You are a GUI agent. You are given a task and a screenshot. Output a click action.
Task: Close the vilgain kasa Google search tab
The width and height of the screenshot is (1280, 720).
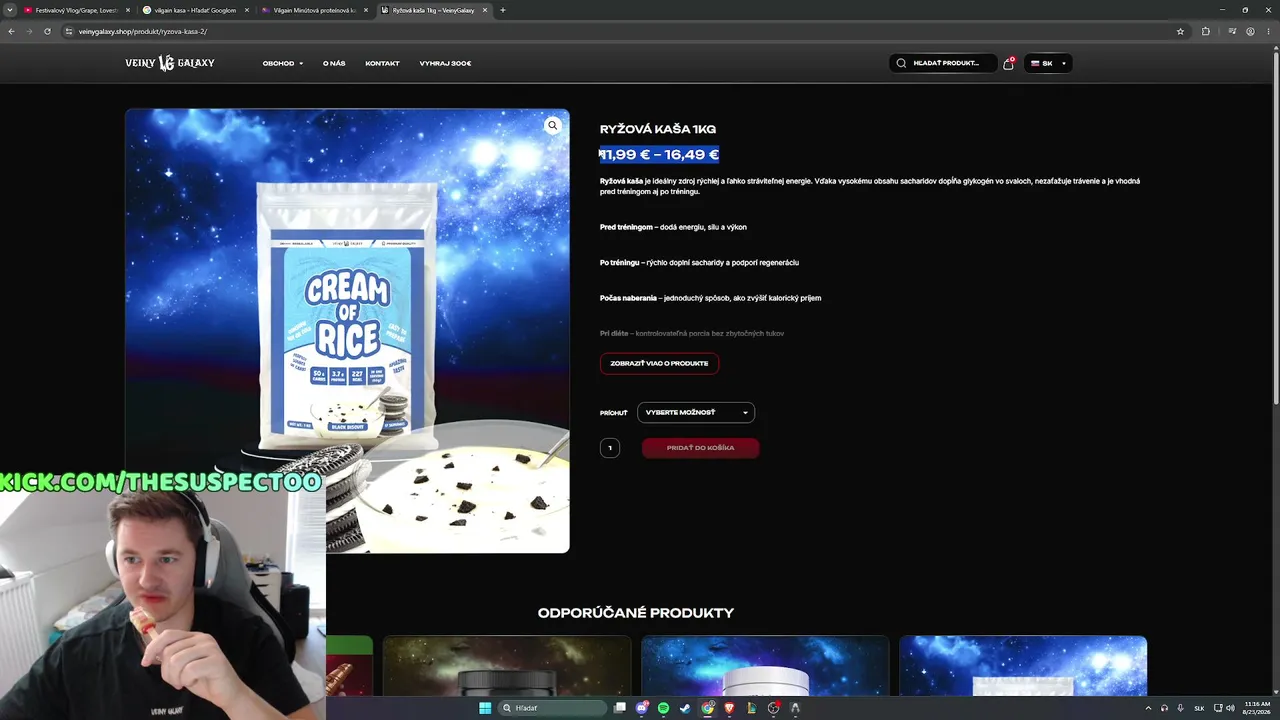pos(247,10)
